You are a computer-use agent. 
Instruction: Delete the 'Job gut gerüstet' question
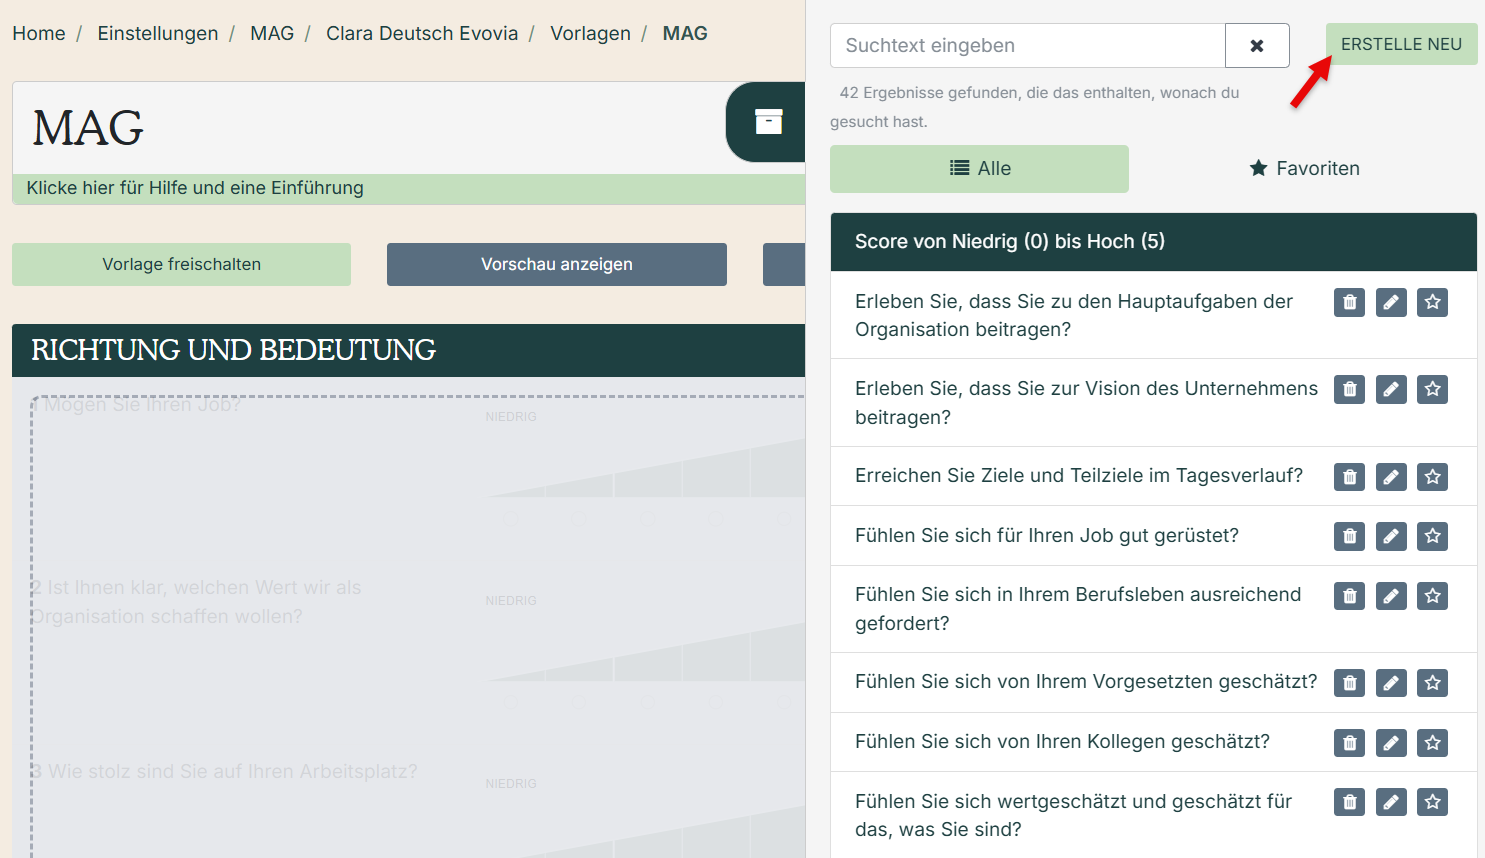(x=1349, y=537)
